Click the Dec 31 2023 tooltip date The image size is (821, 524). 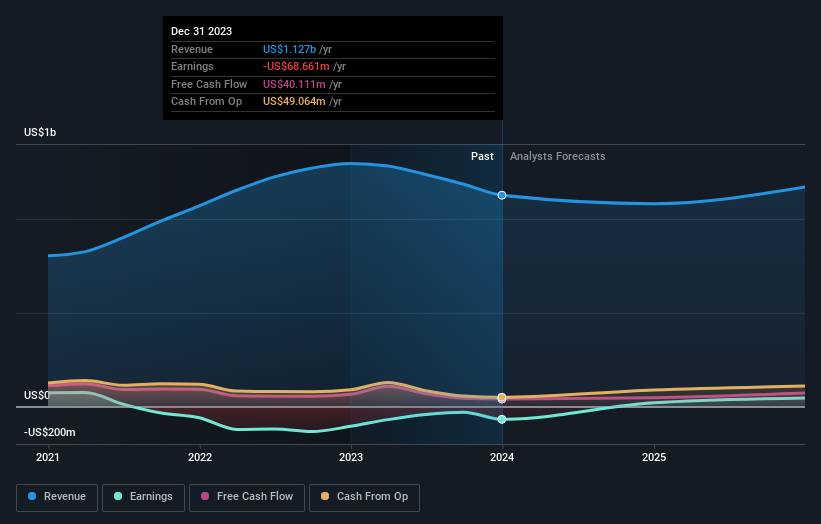point(202,31)
